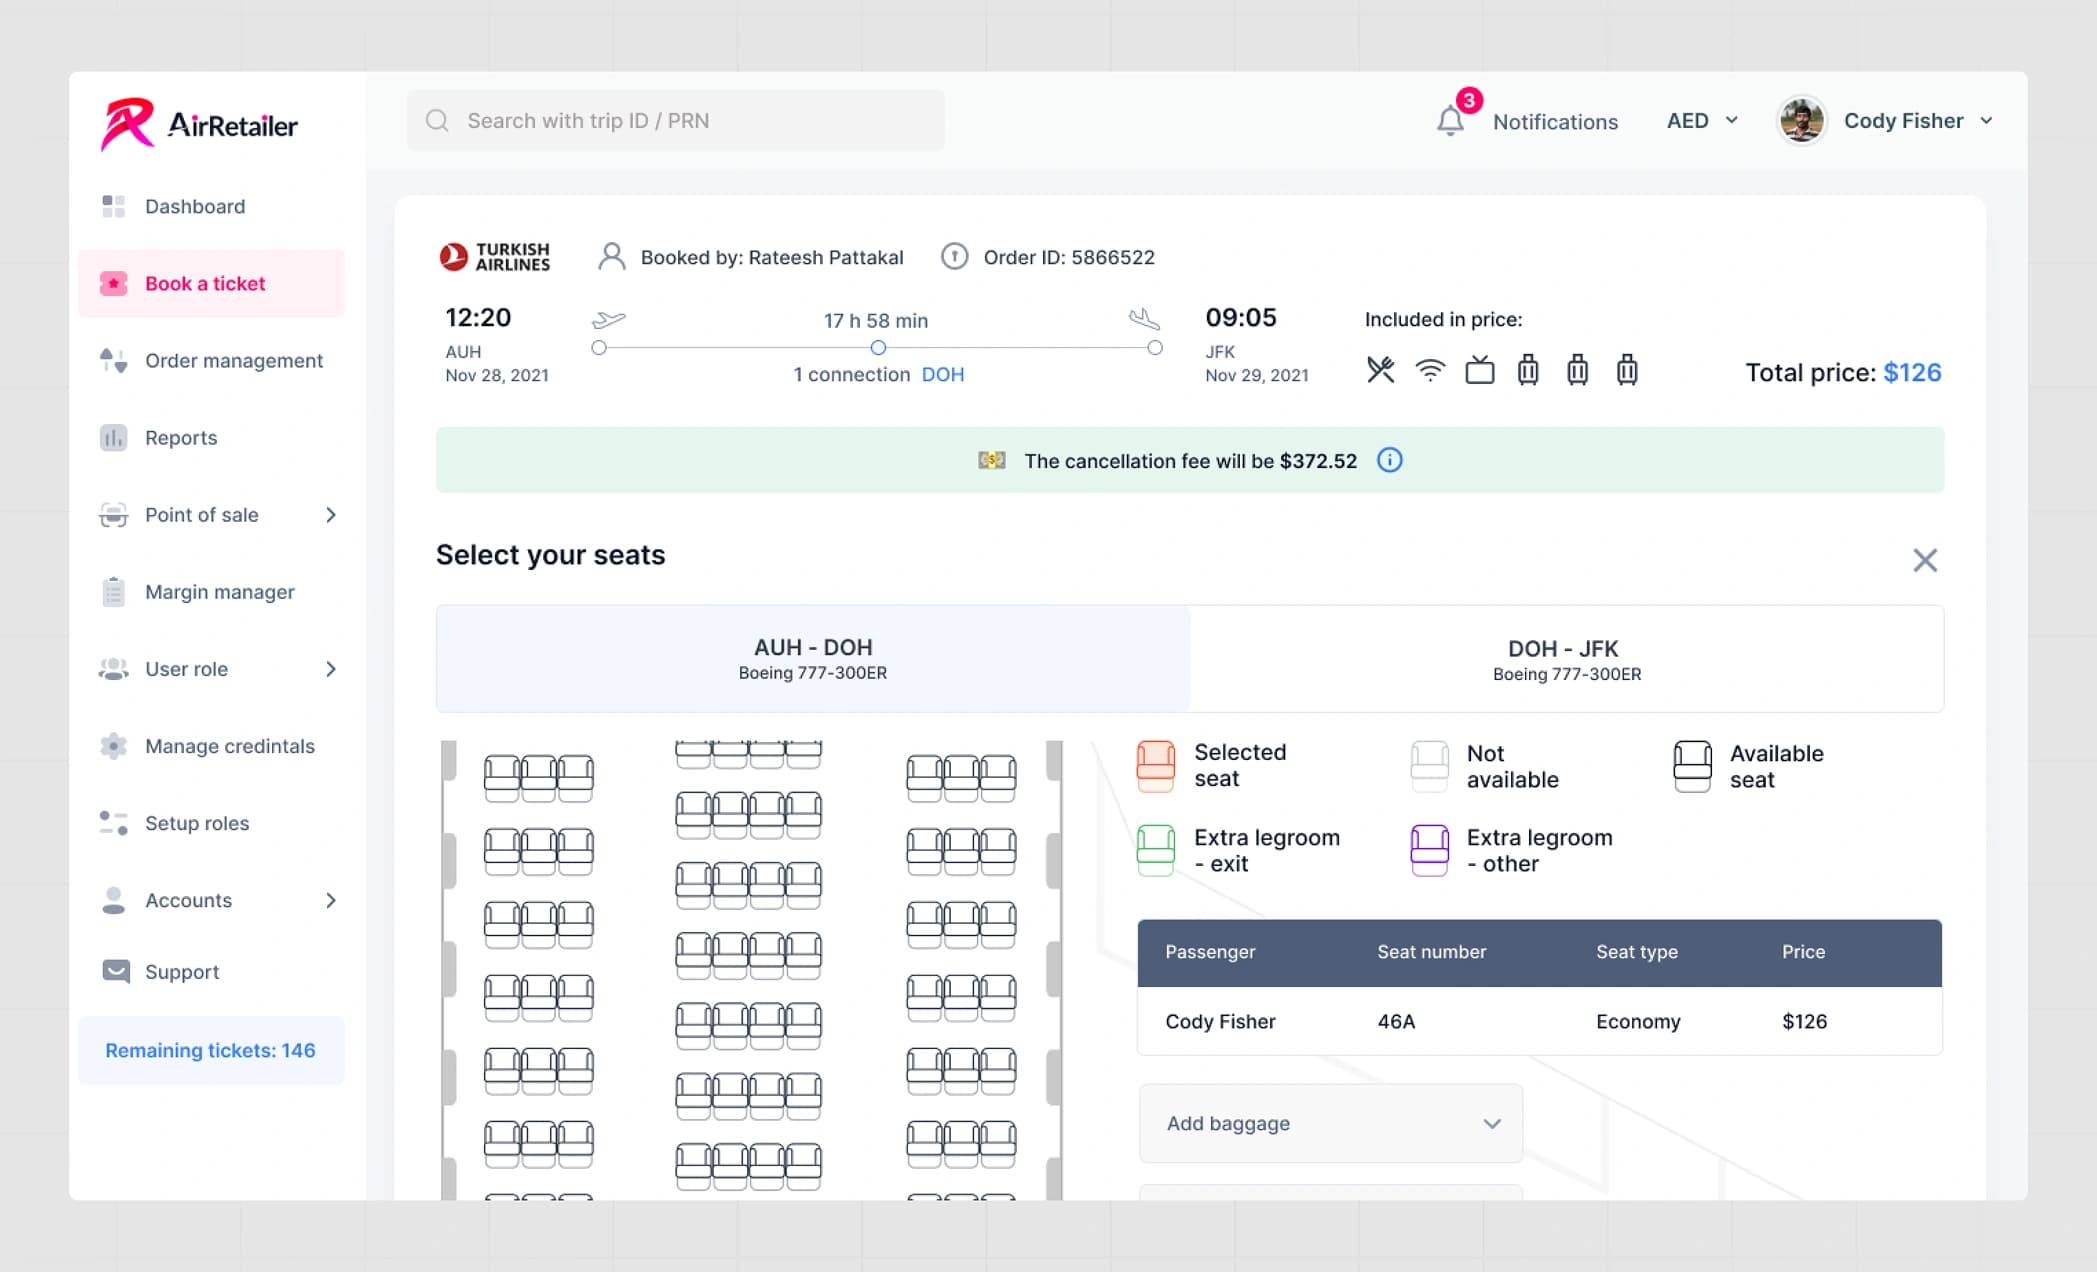Open Setup roles page
The image size is (2097, 1272).
[211, 823]
